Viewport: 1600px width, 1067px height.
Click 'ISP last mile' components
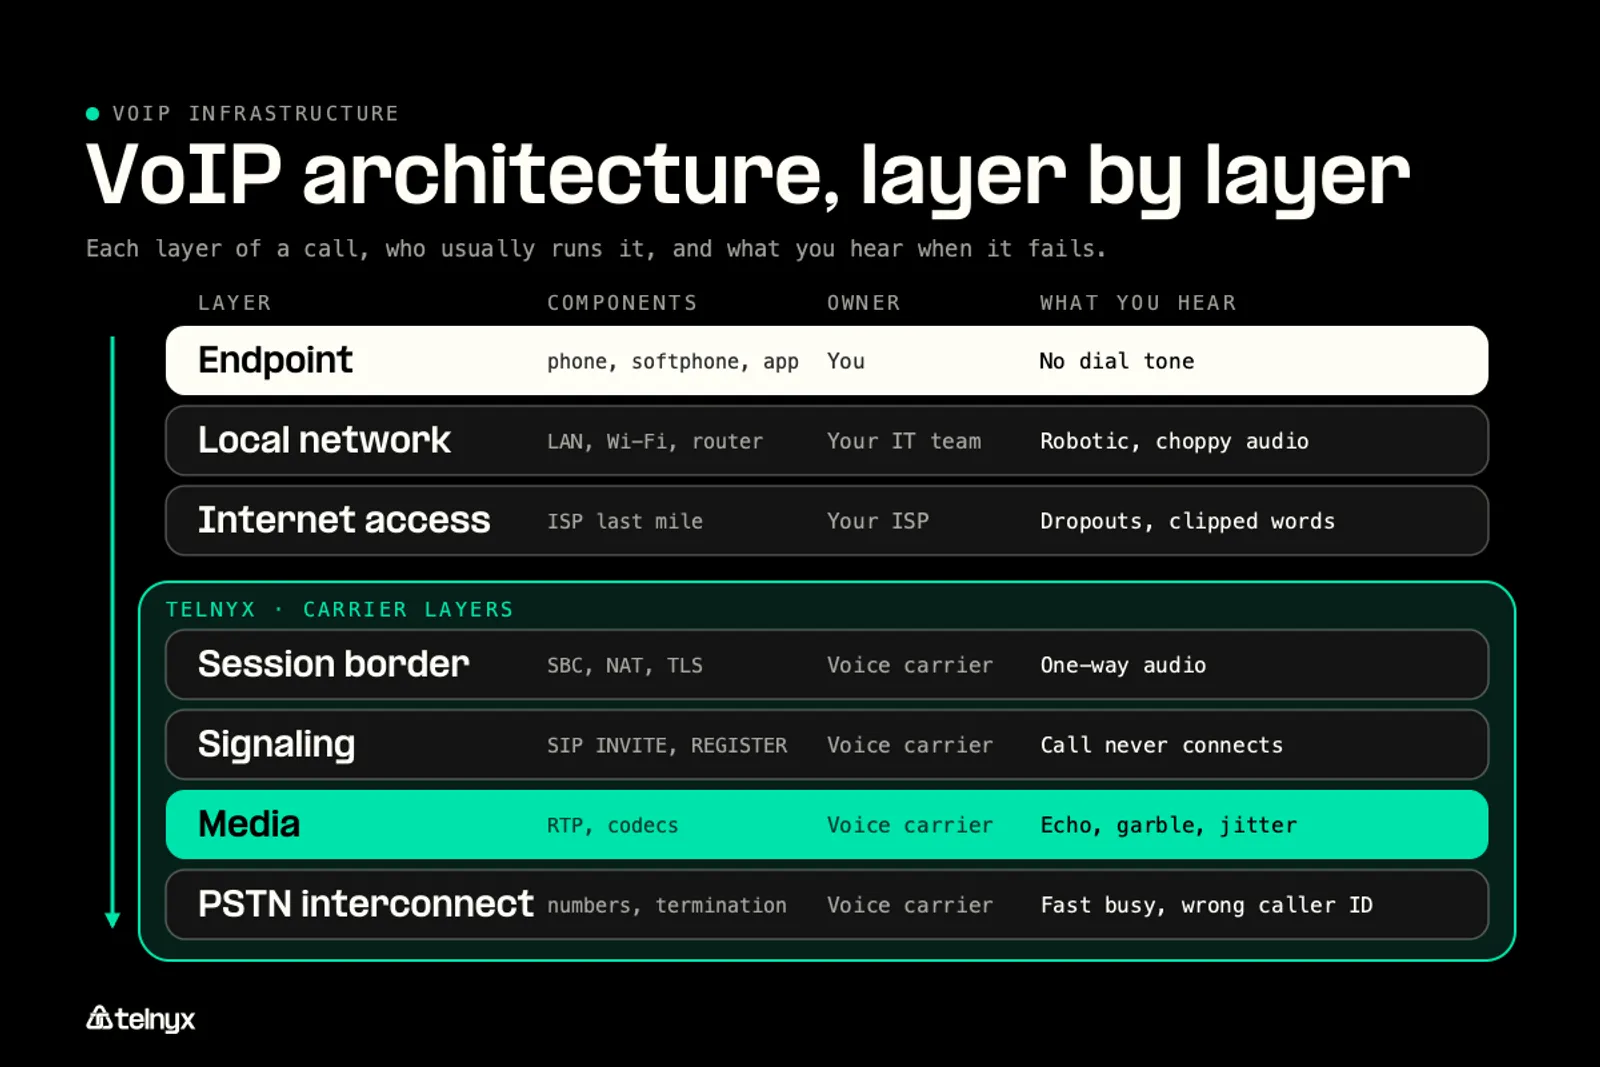[x=625, y=521]
